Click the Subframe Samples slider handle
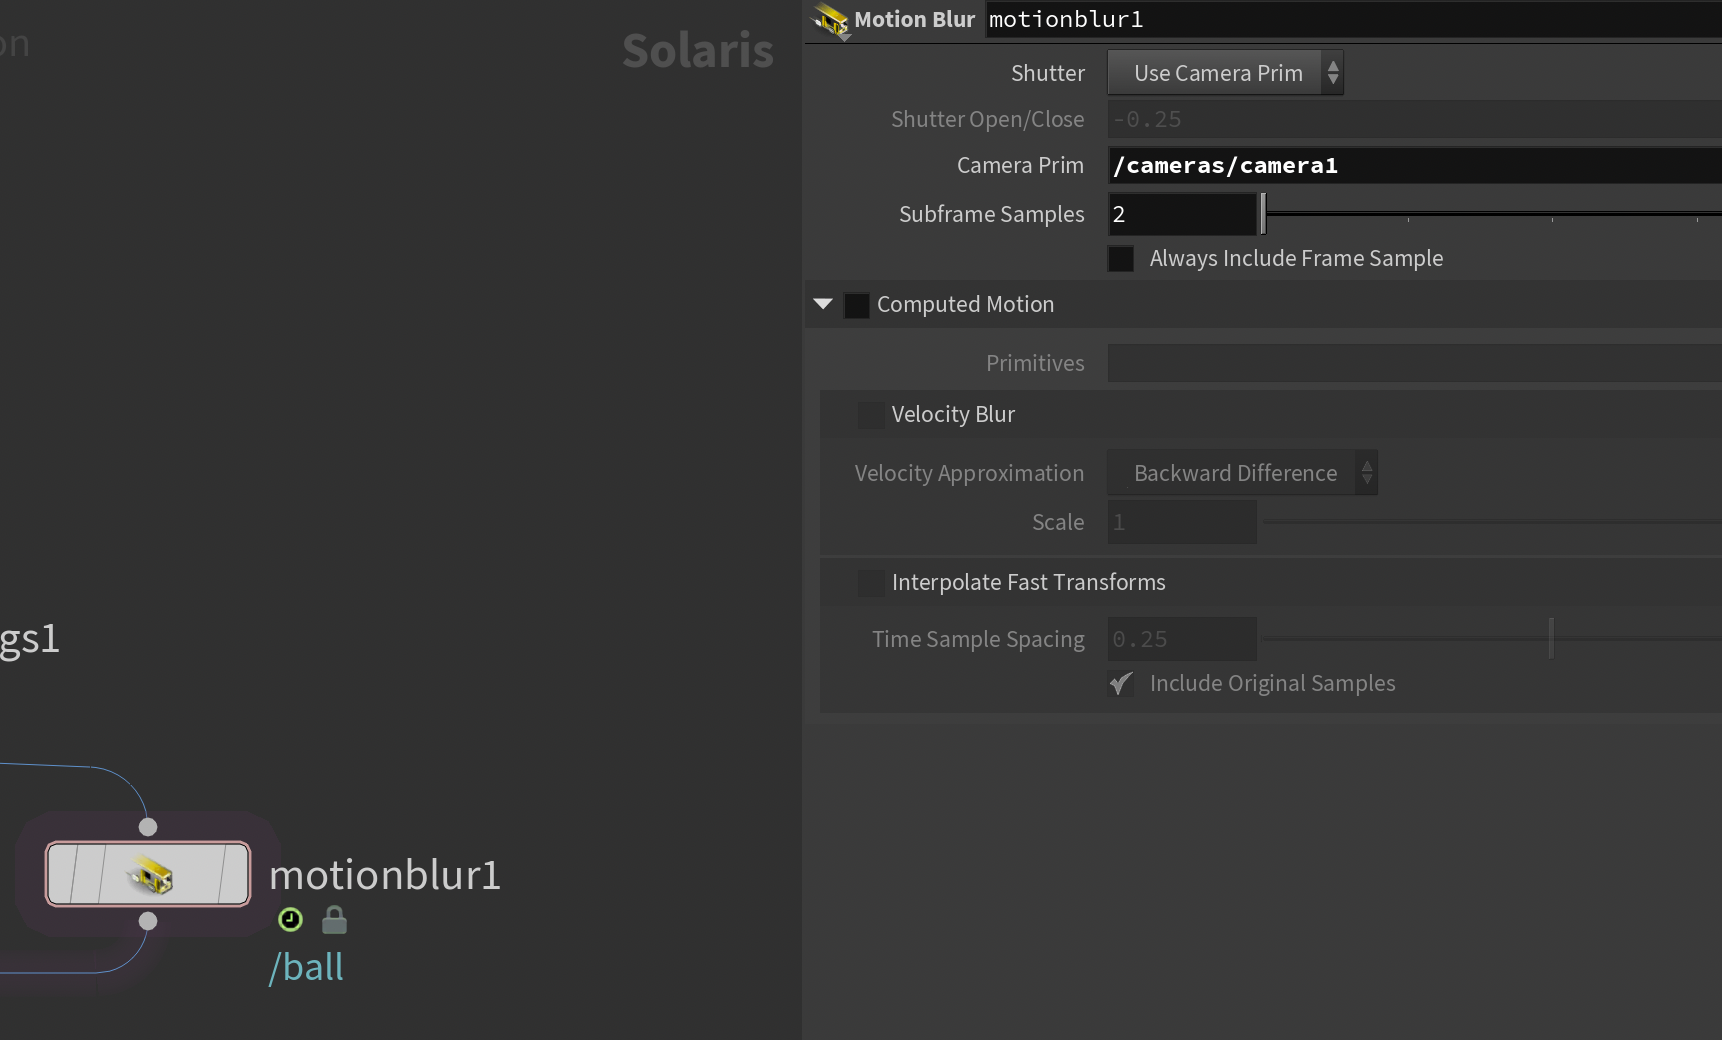 tap(1263, 214)
